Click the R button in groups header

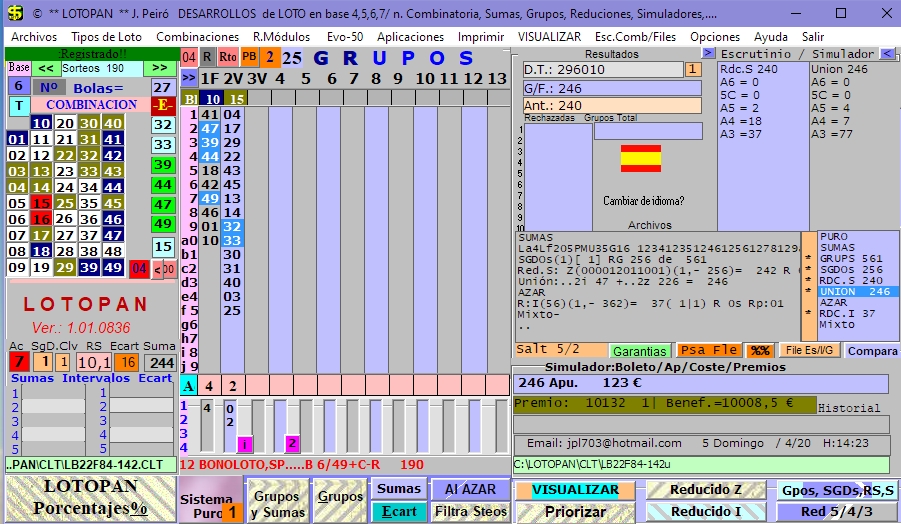click(x=207, y=57)
